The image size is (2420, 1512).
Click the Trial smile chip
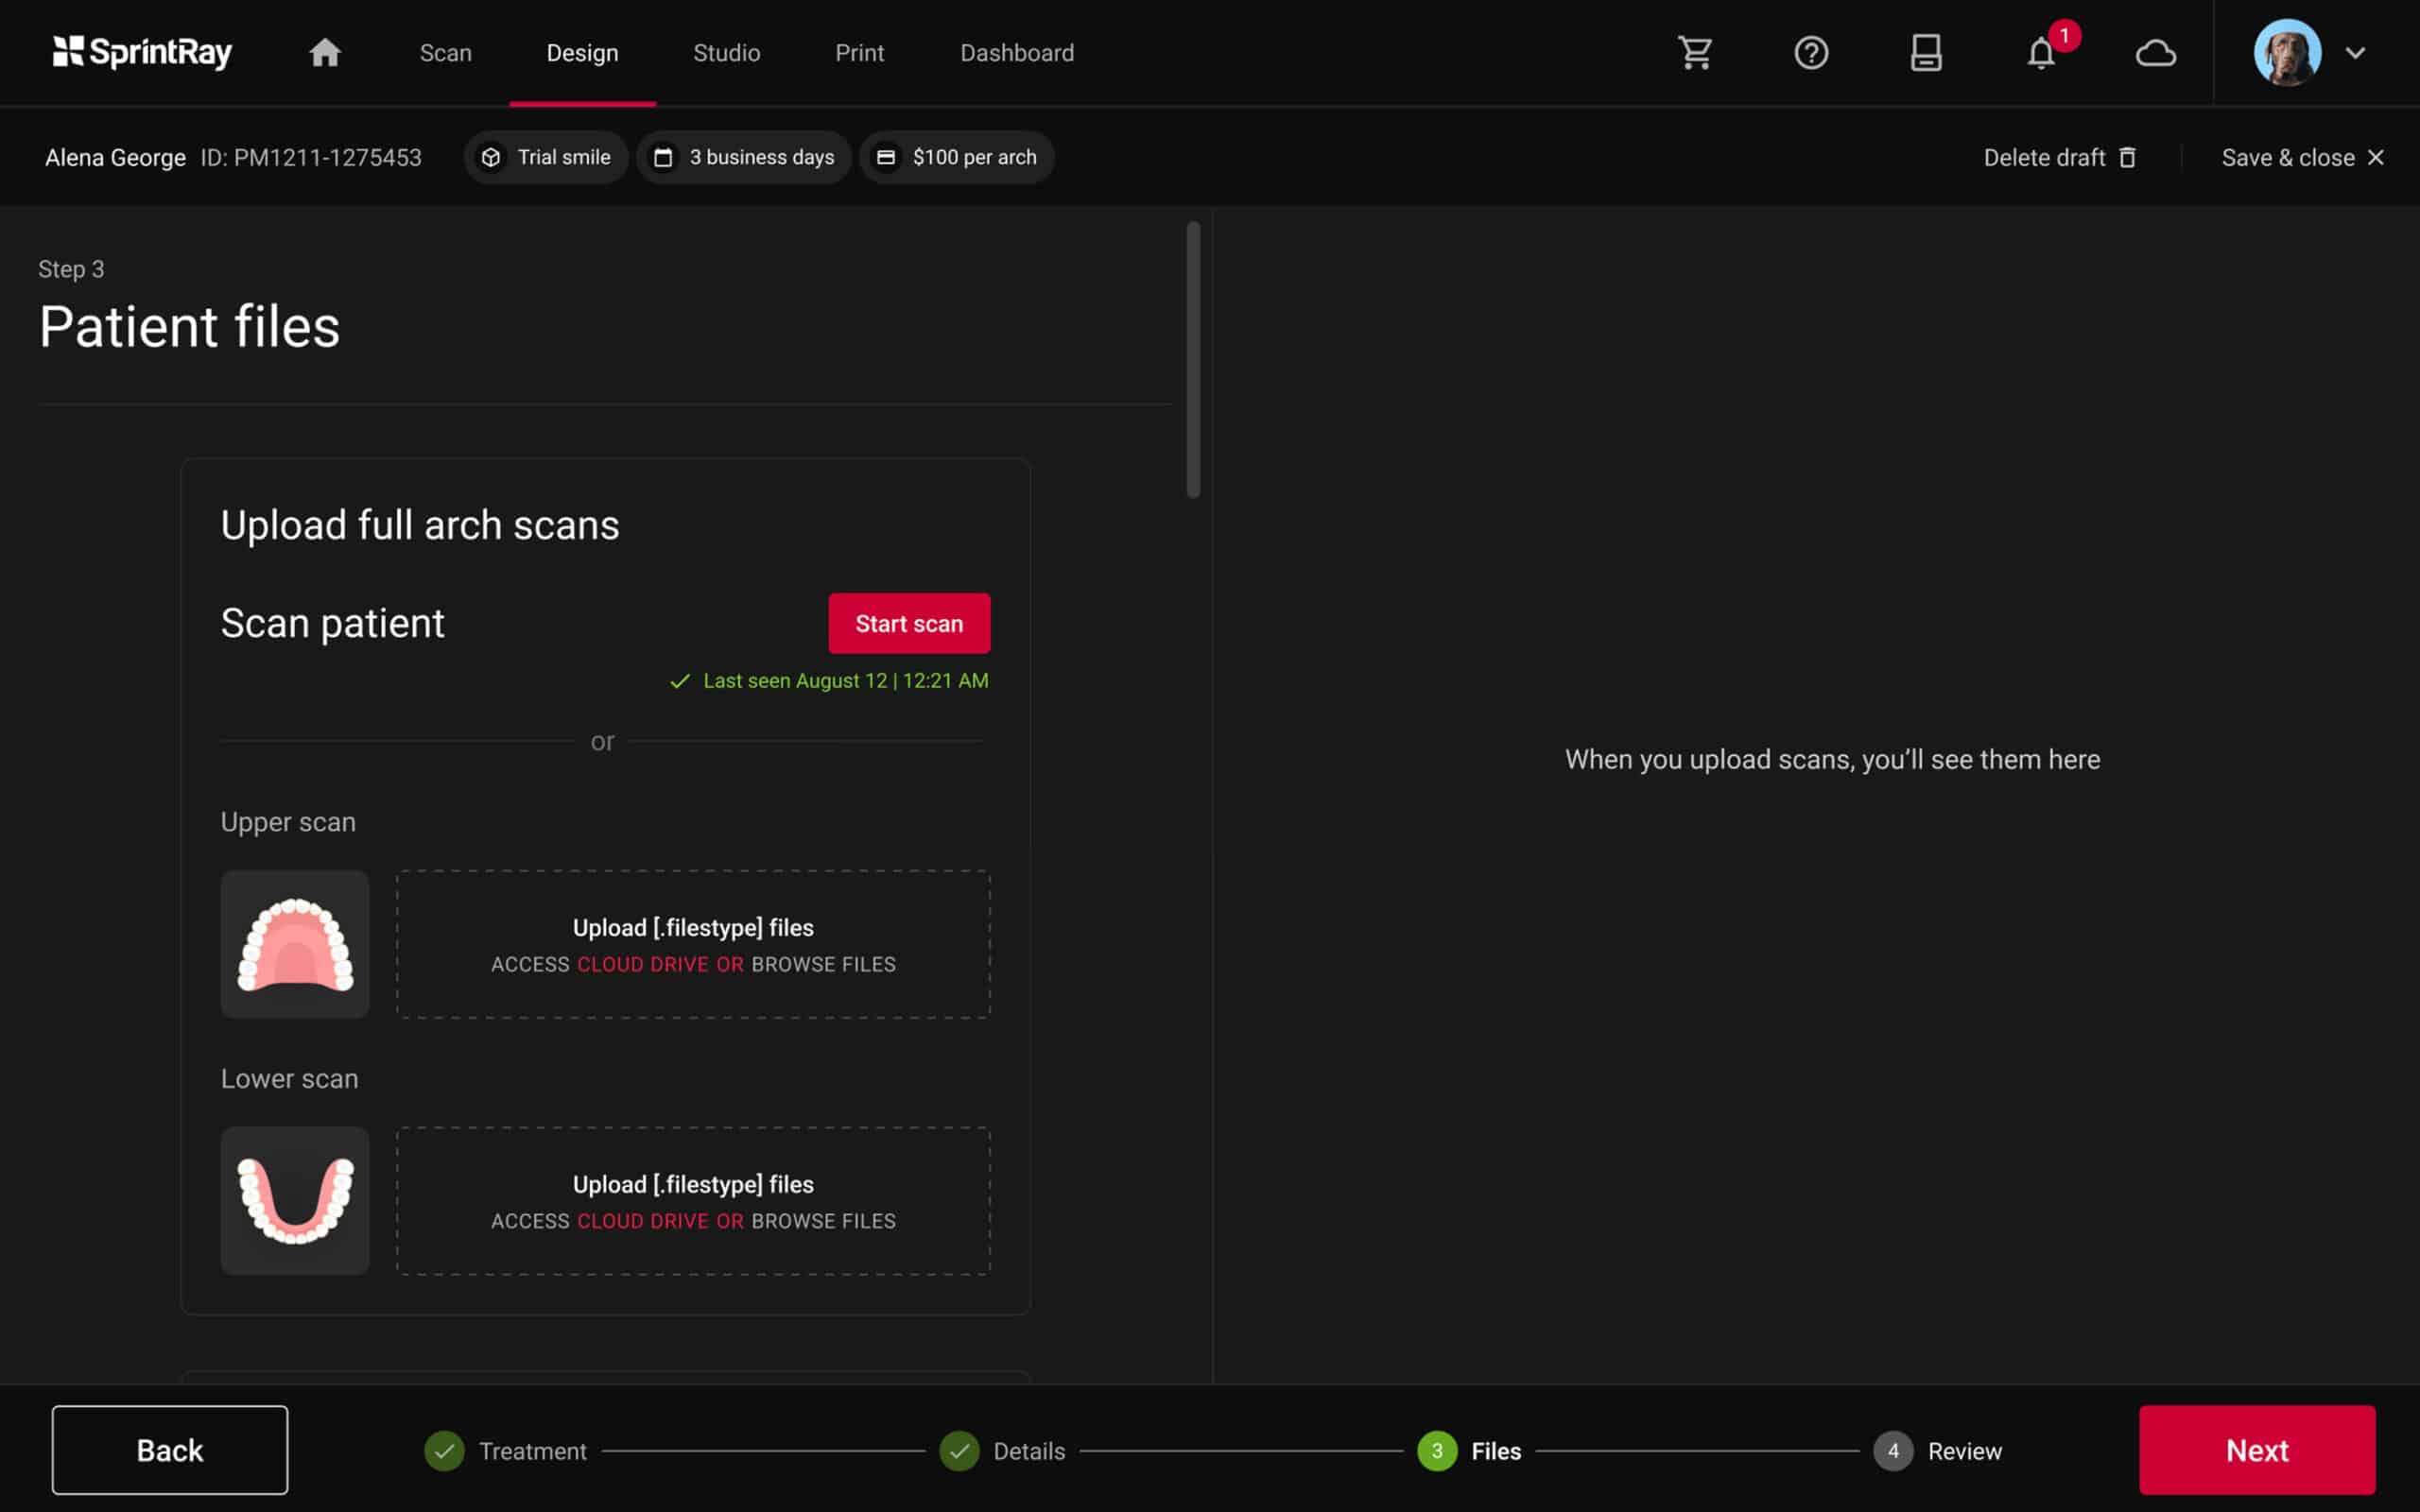(x=545, y=157)
